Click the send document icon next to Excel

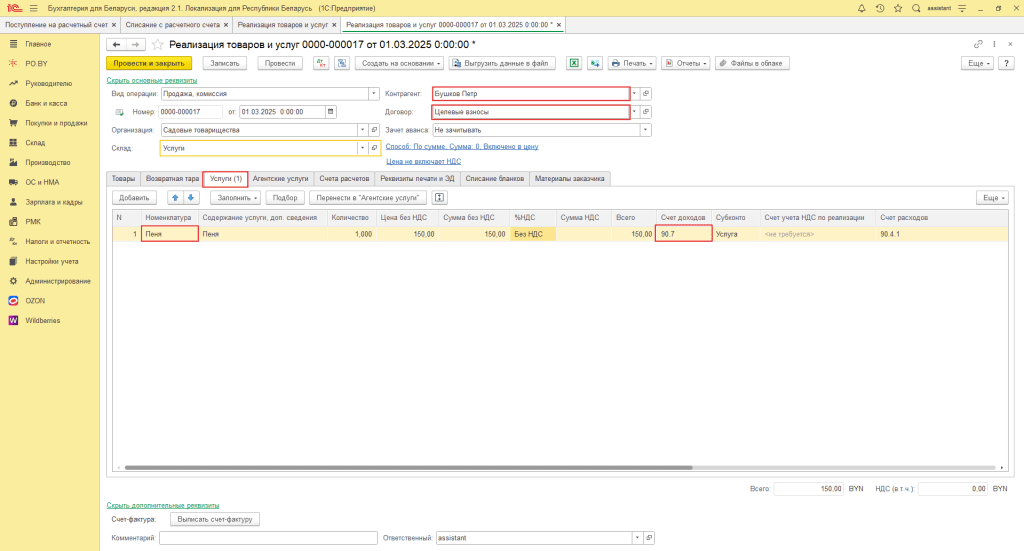point(594,63)
